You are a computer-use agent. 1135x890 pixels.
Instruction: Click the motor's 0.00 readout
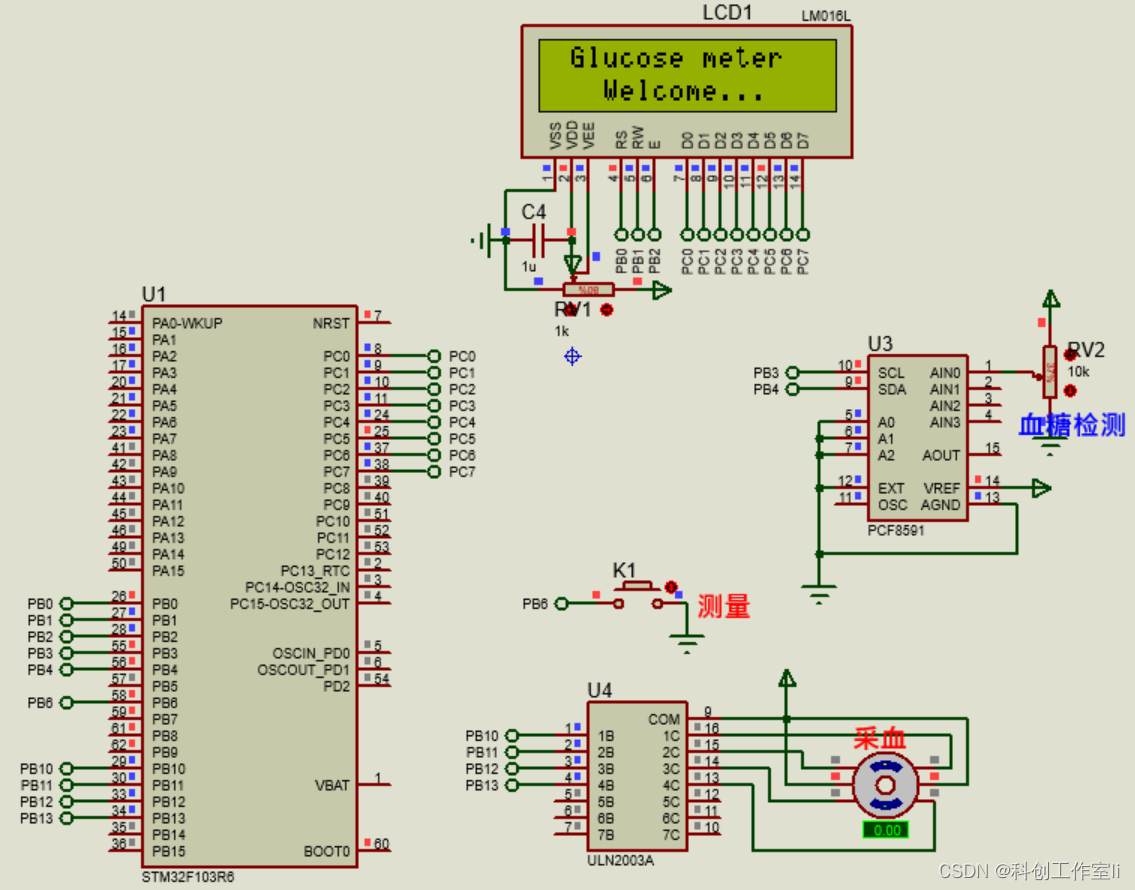pos(885,831)
